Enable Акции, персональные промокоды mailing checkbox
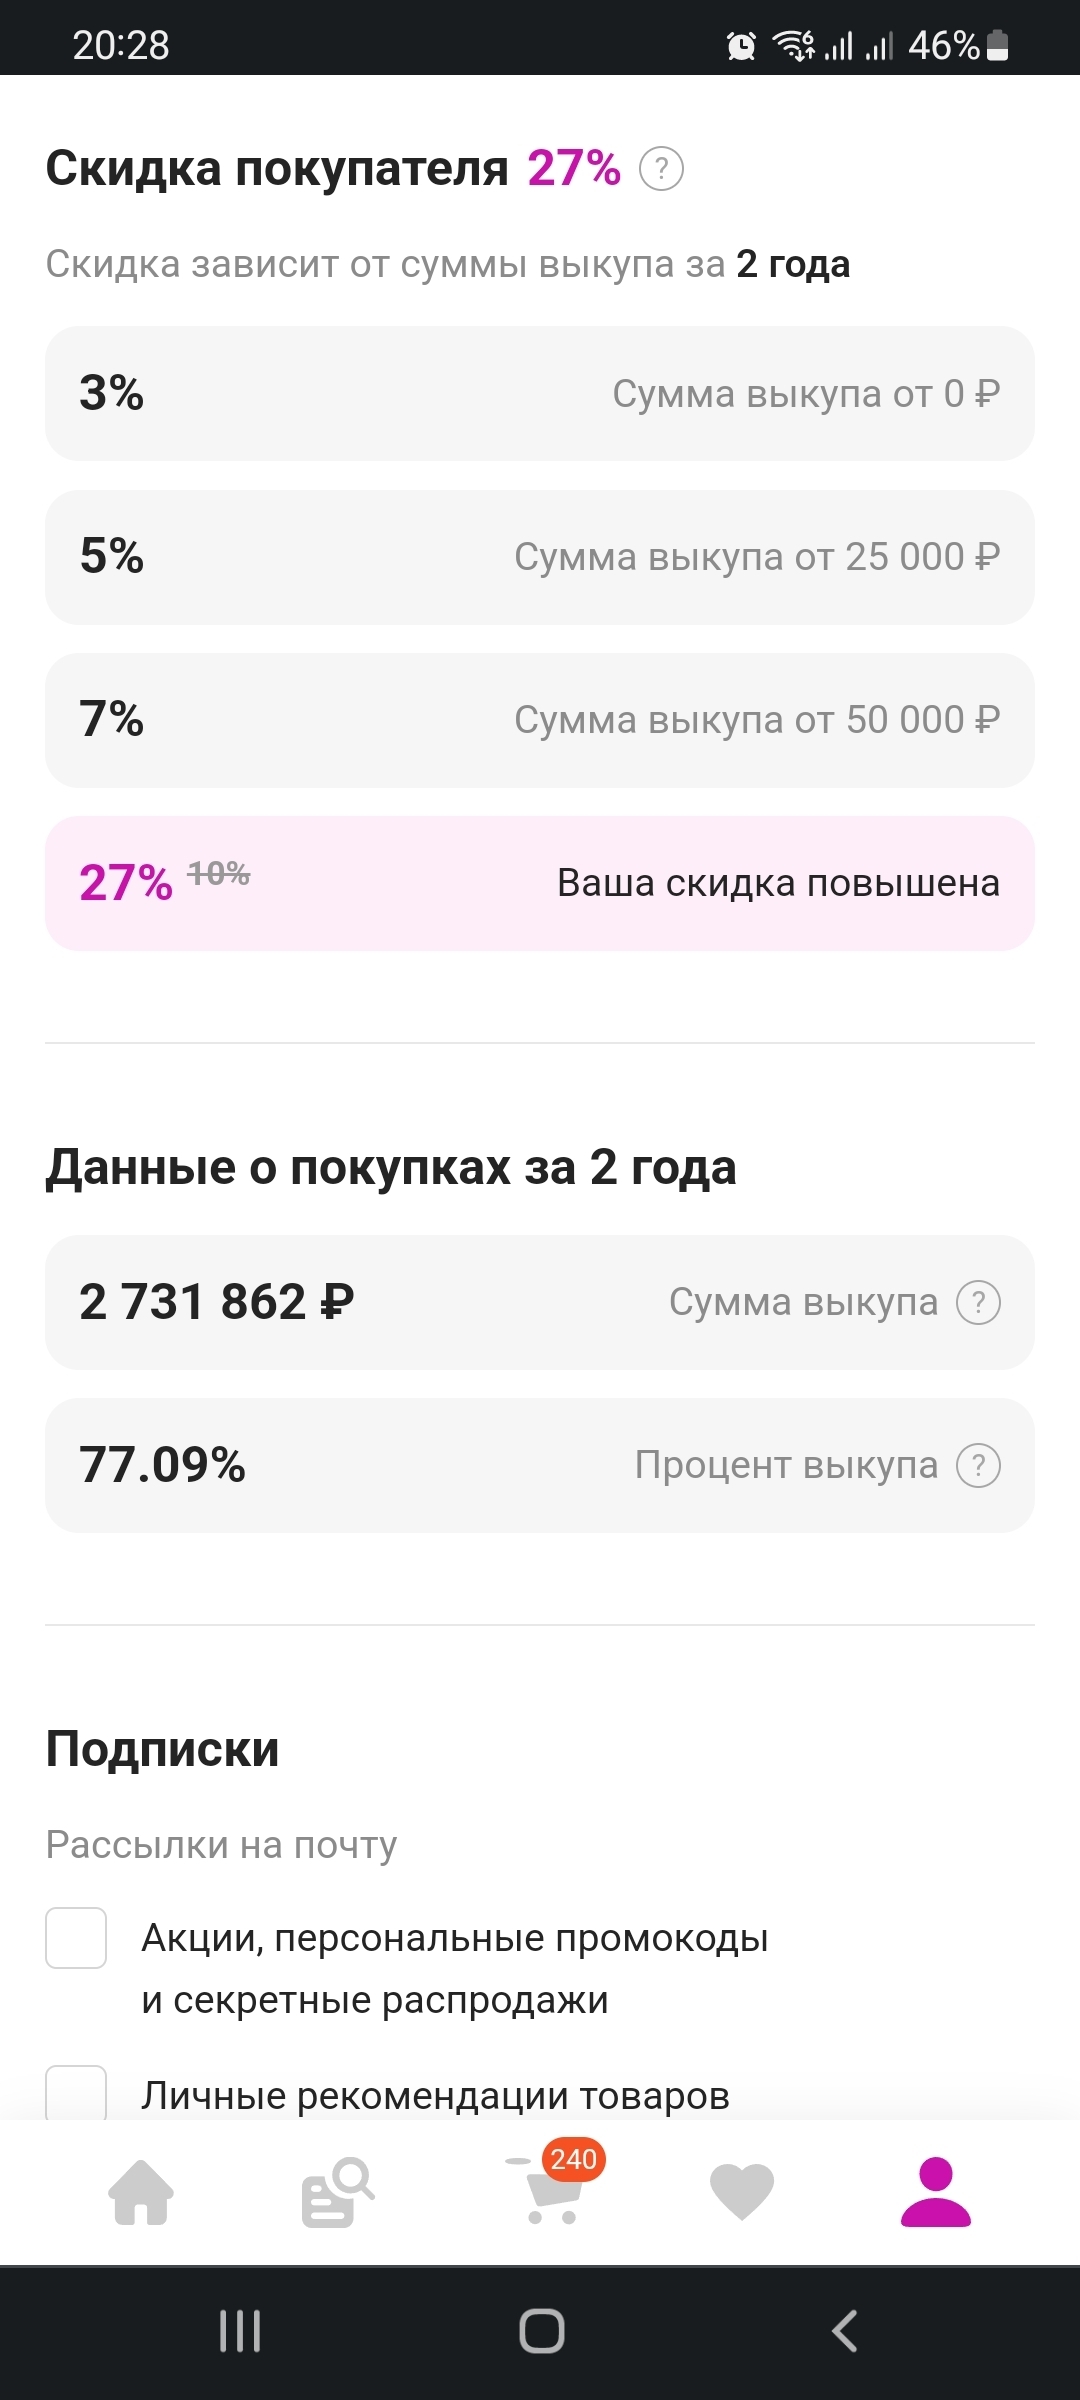1080x2400 pixels. pyautogui.click(x=76, y=1938)
